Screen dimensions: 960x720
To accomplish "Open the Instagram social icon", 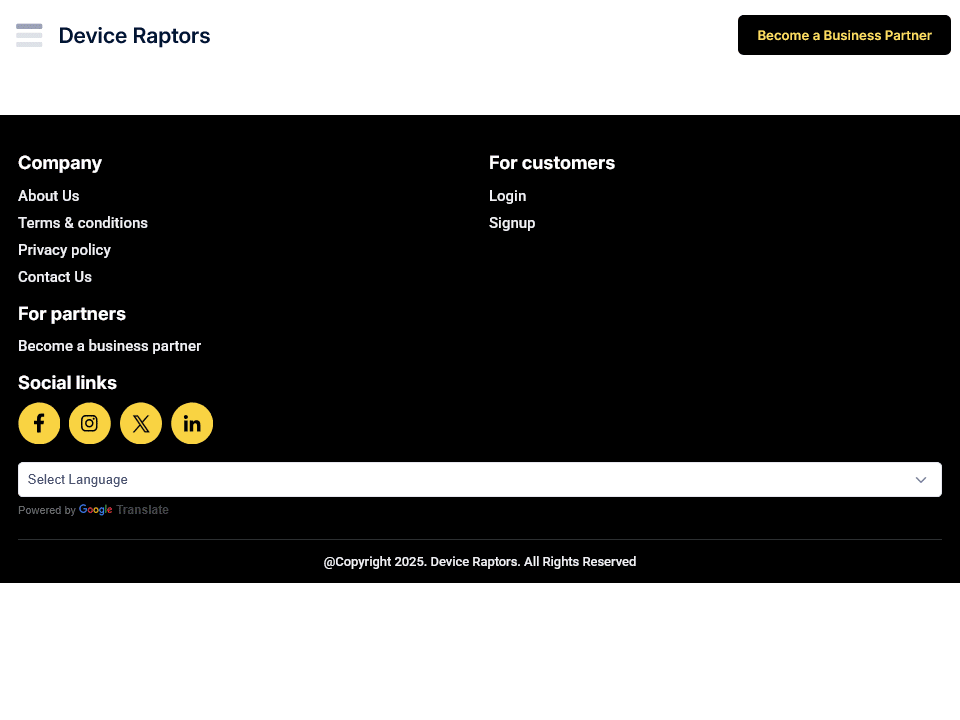I will coord(90,423).
